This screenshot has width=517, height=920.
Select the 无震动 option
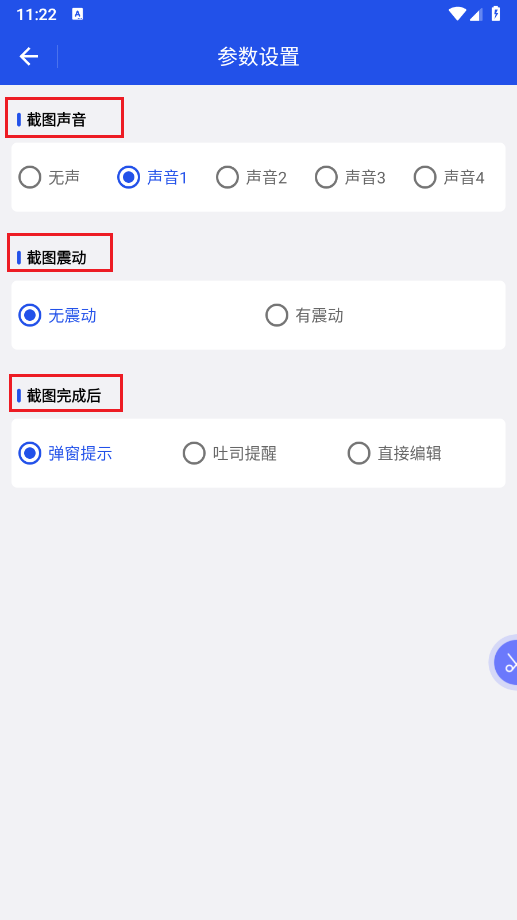58,315
